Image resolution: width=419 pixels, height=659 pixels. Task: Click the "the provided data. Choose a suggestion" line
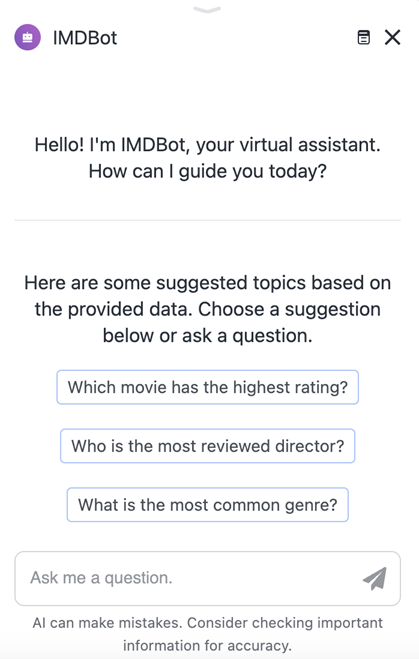tap(208, 309)
